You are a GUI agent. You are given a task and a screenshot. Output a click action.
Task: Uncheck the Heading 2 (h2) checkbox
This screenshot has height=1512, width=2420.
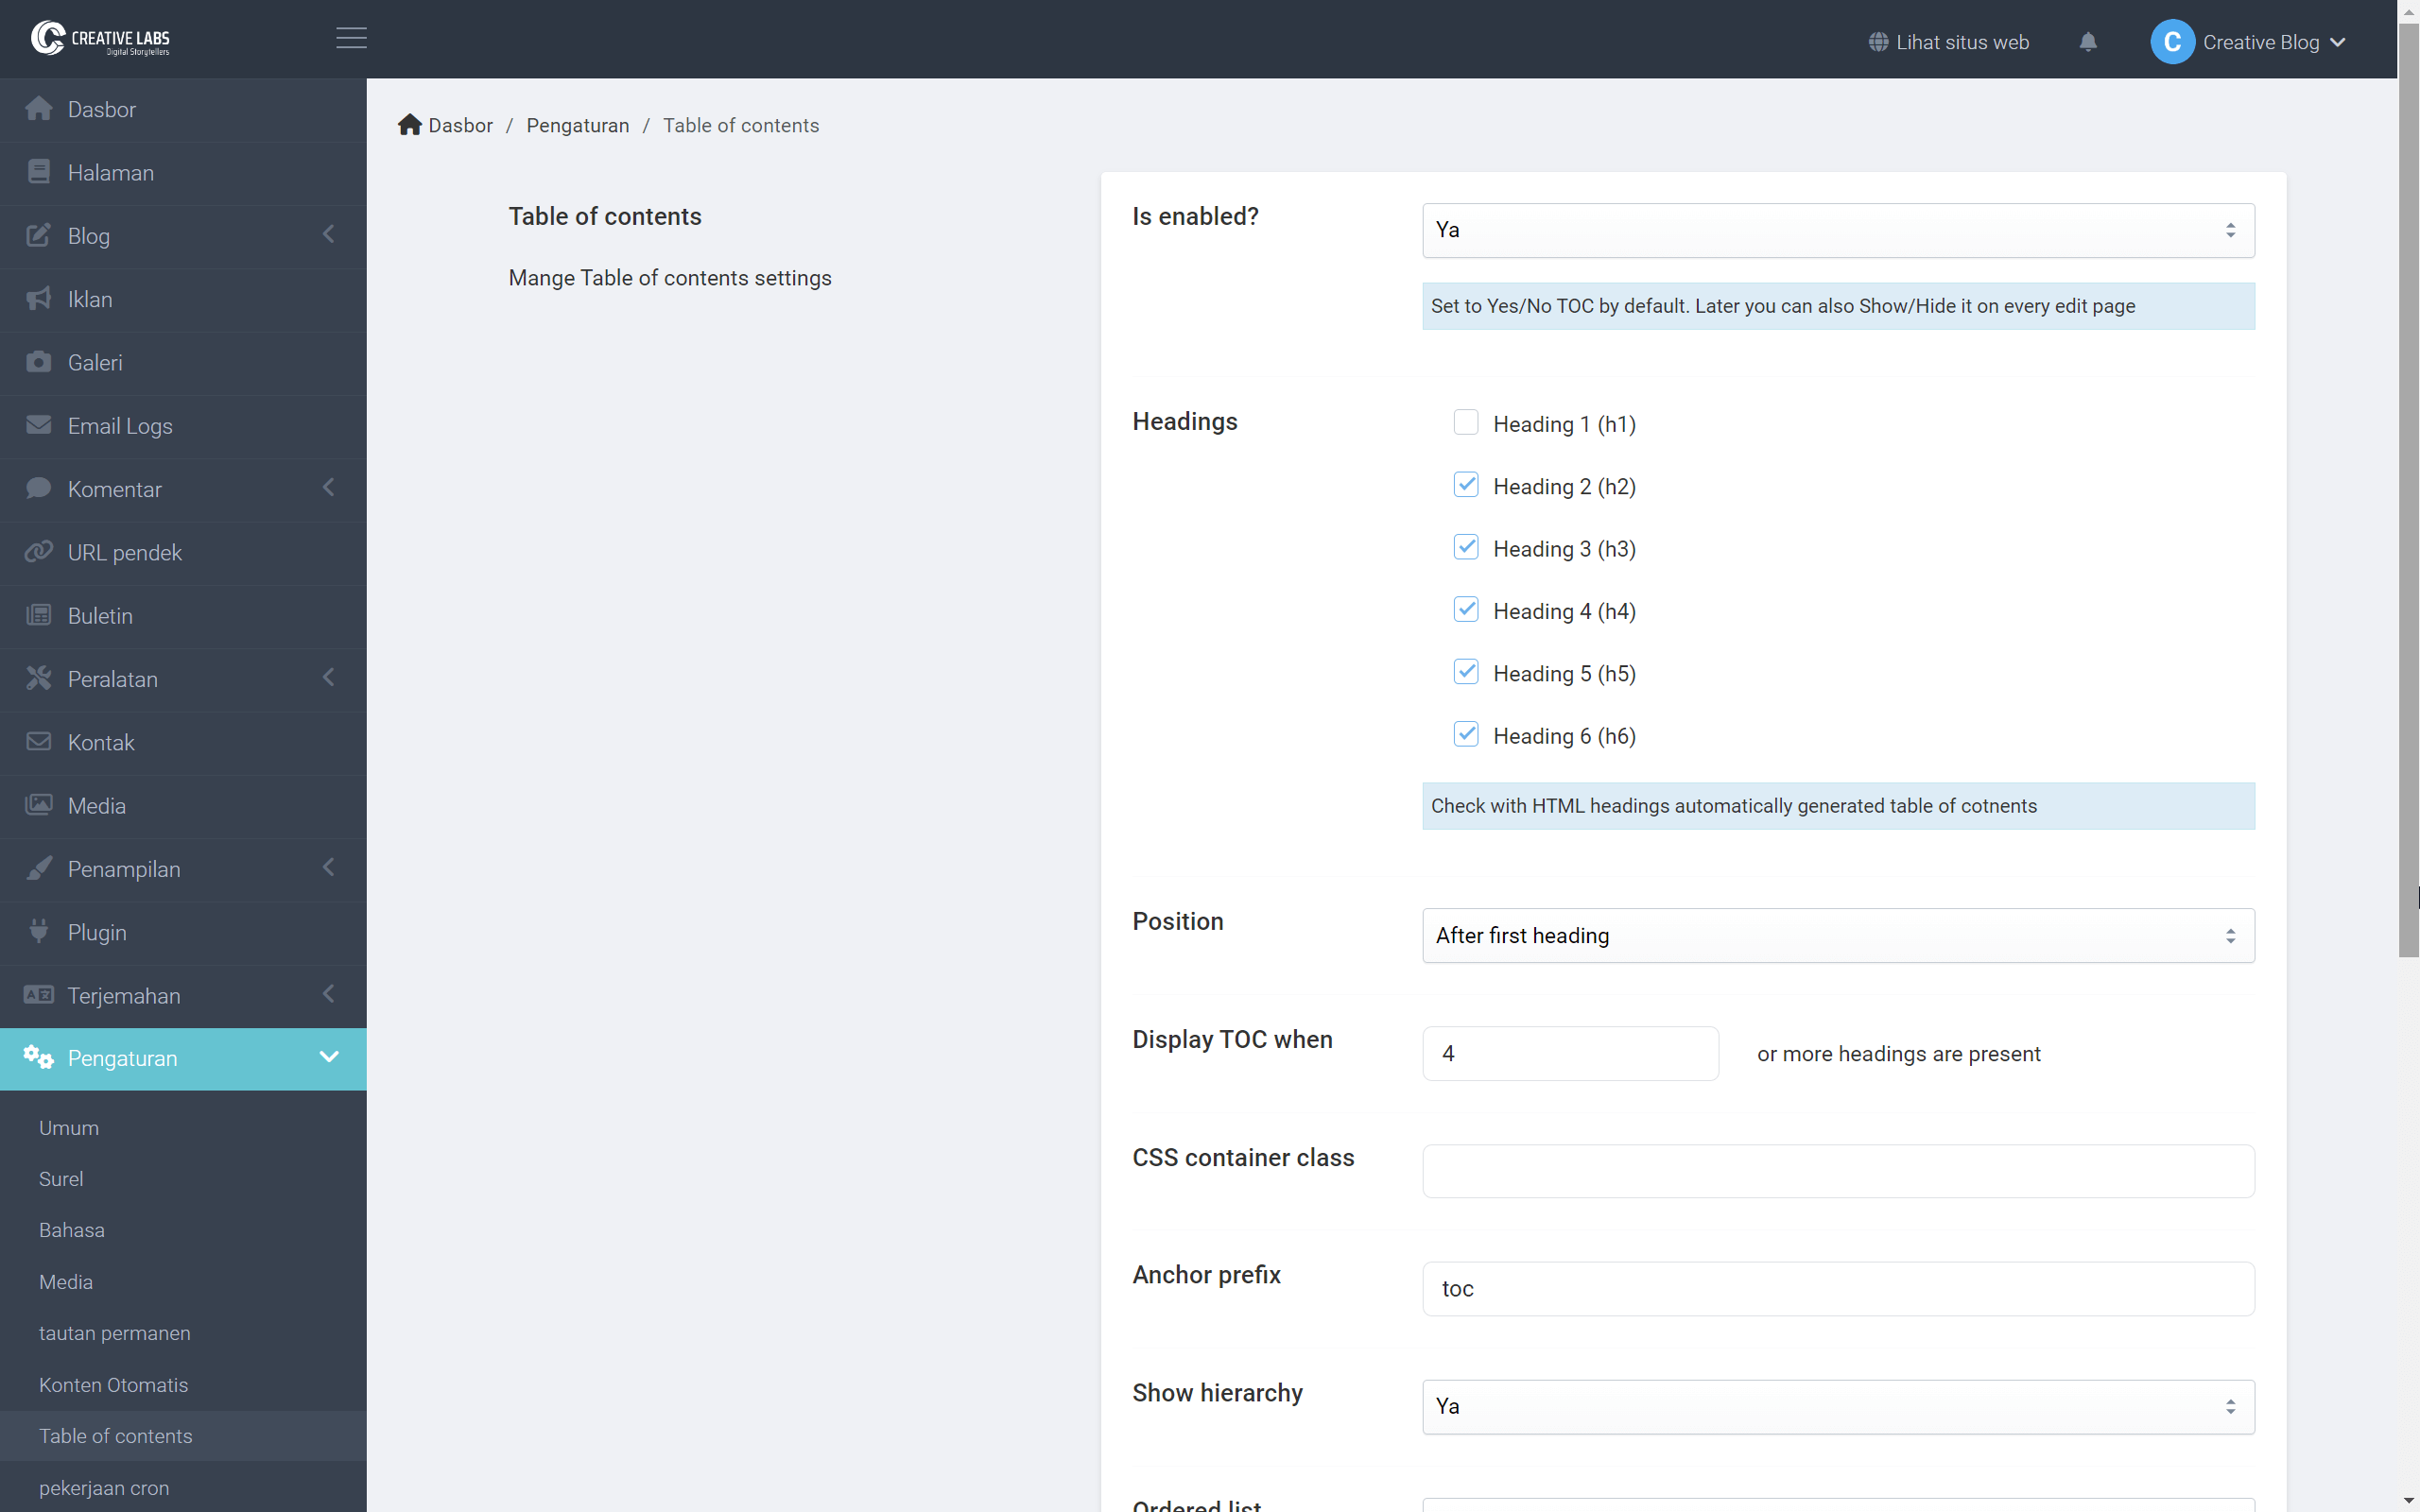pos(1465,485)
